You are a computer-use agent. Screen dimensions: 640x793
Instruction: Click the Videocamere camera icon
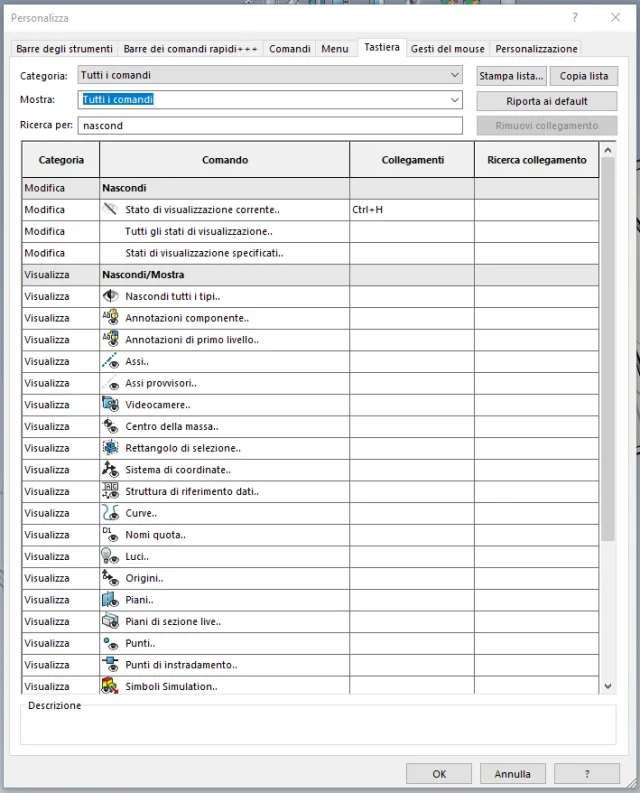(110, 405)
